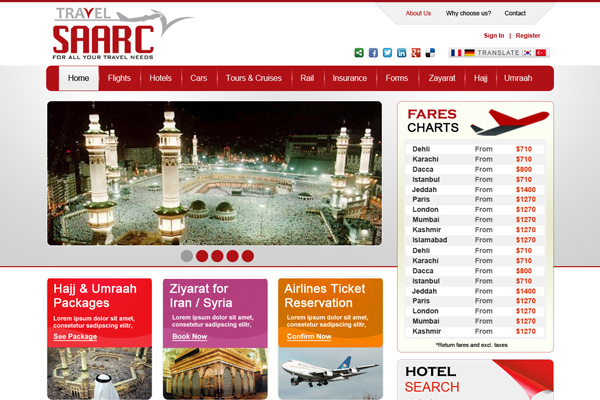Viewport: 600px width, 400px height.
Task: Select the French flag translation
Action: [456, 52]
